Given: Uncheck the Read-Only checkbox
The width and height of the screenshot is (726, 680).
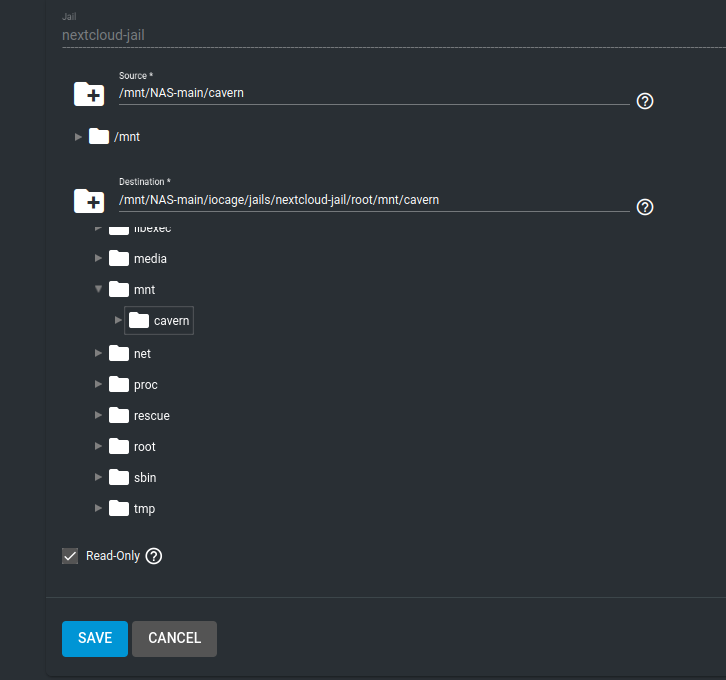Looking at the screenshot, I should (70, 556).
